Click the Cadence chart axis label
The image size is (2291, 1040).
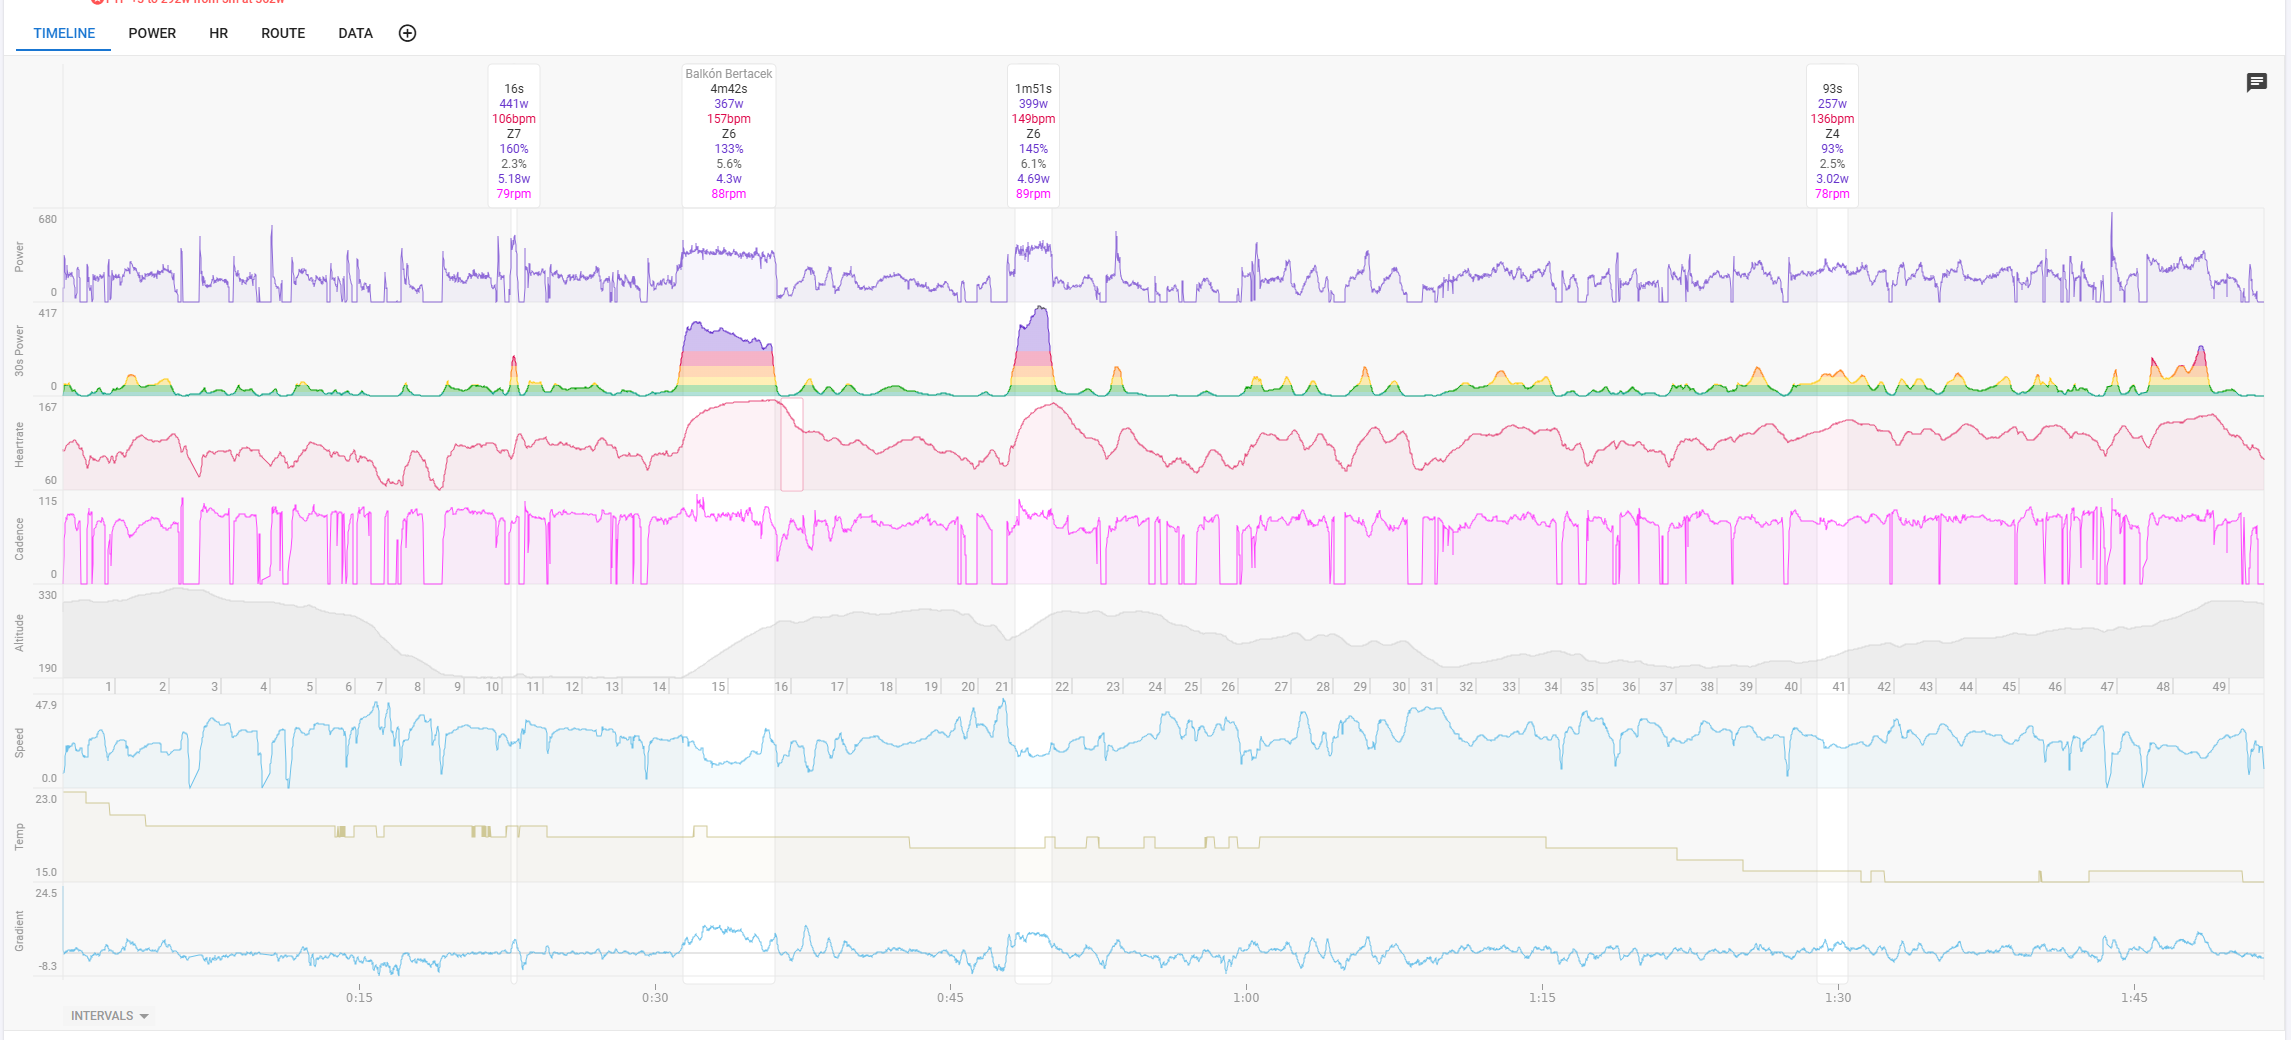click(x=19, y=538)
